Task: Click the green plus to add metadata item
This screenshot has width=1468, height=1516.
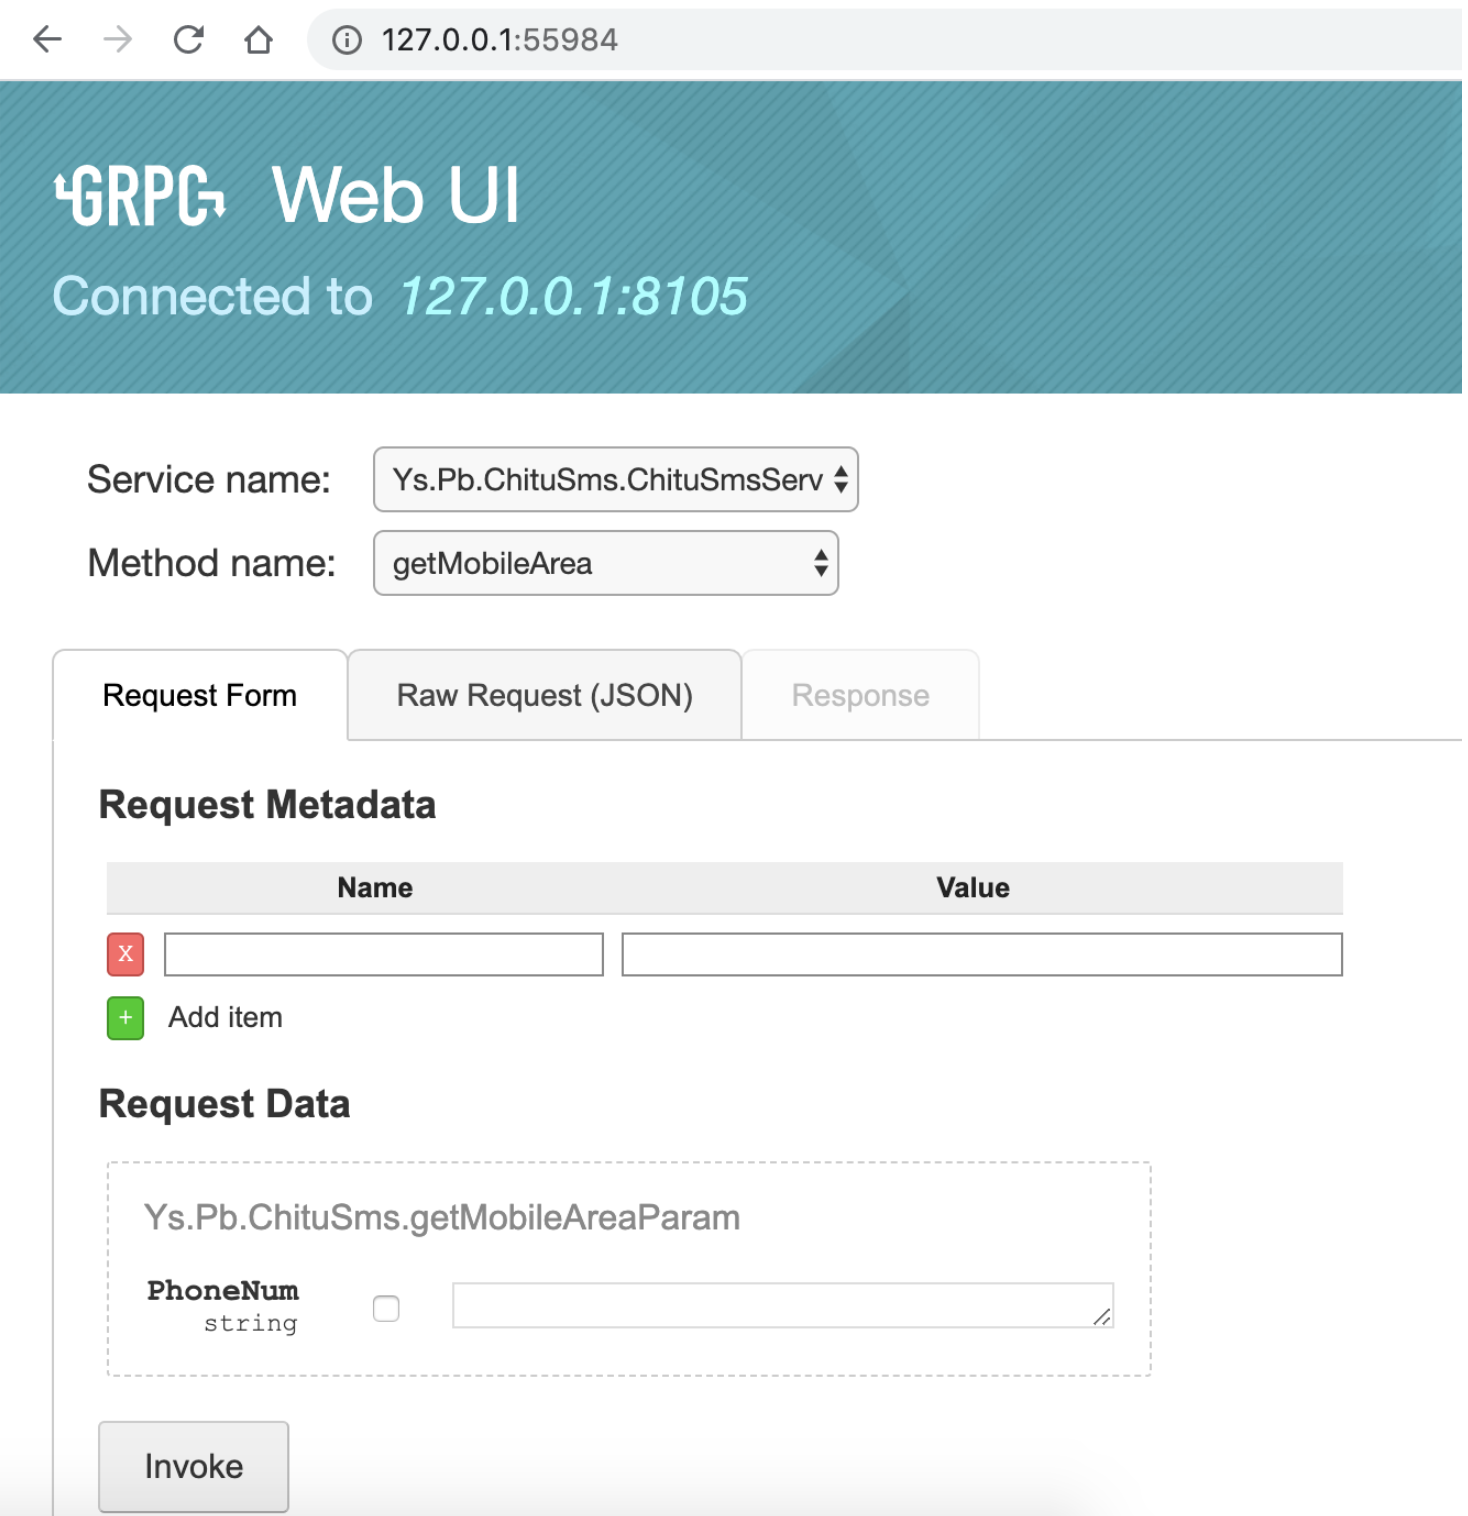Action: (x=124, y=1017)
